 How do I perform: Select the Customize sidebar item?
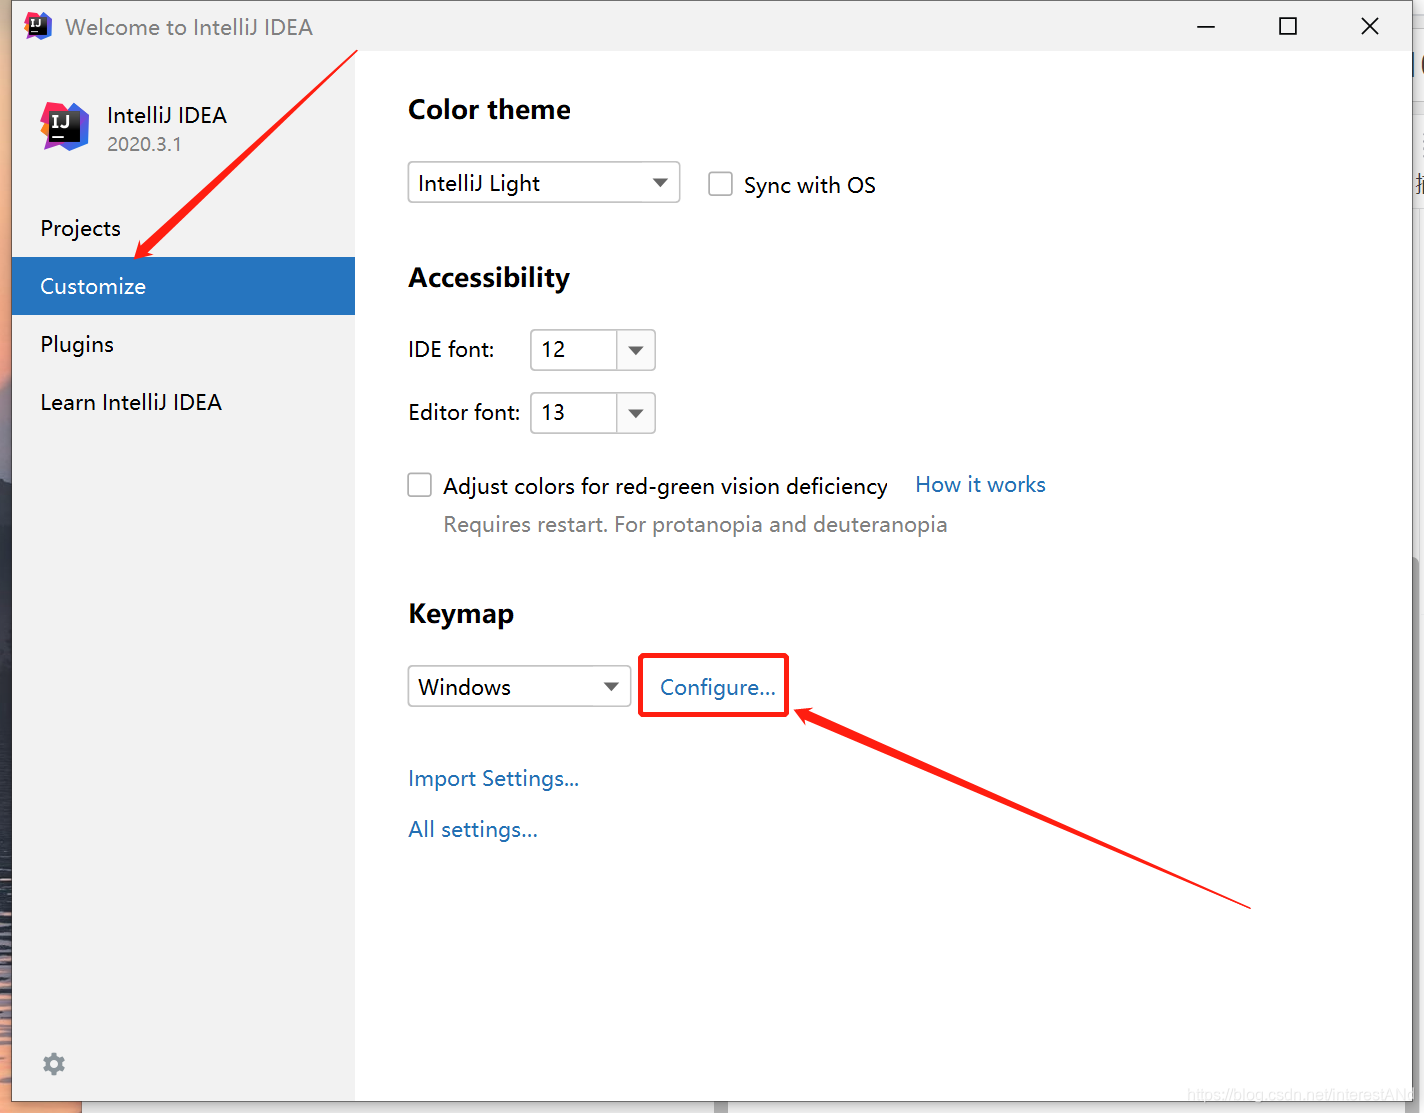(183, 286)
